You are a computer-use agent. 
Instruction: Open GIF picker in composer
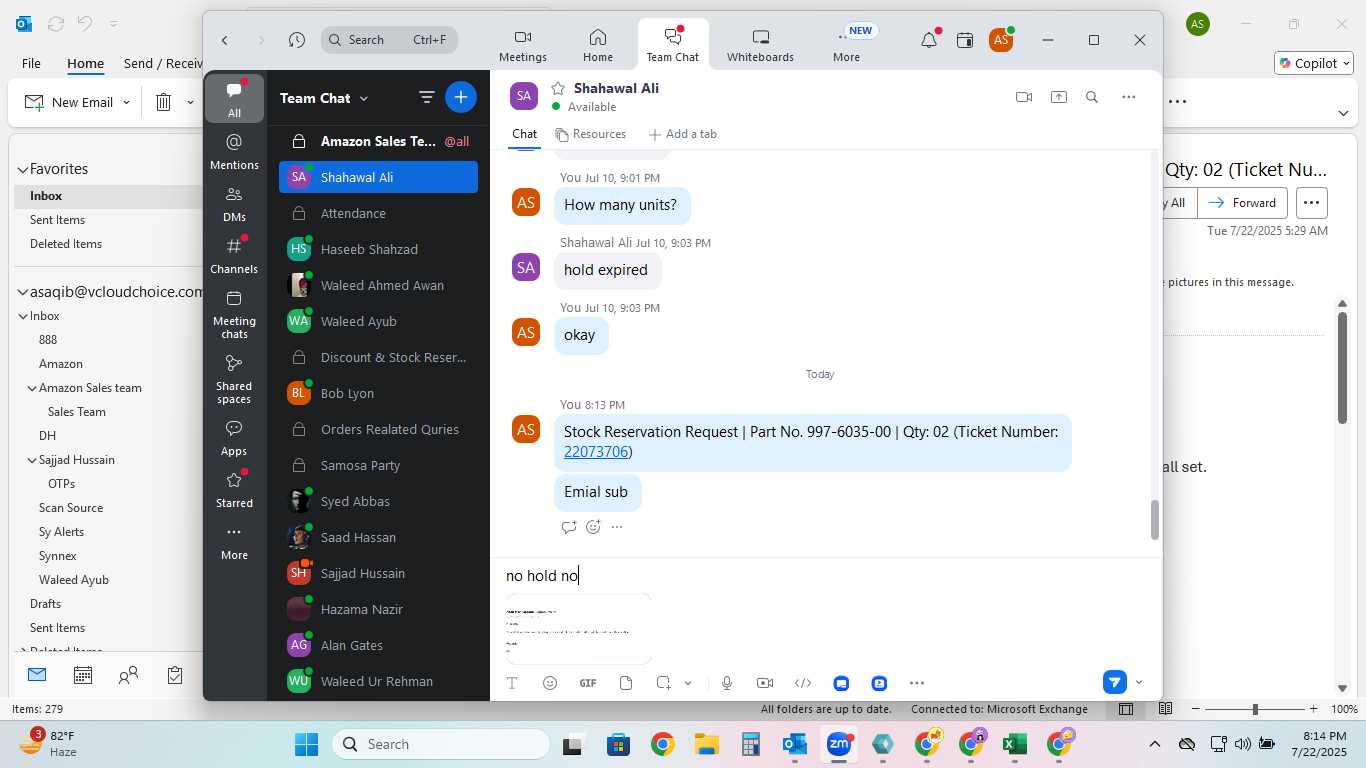pyautogui.click(x=588, y=683)
